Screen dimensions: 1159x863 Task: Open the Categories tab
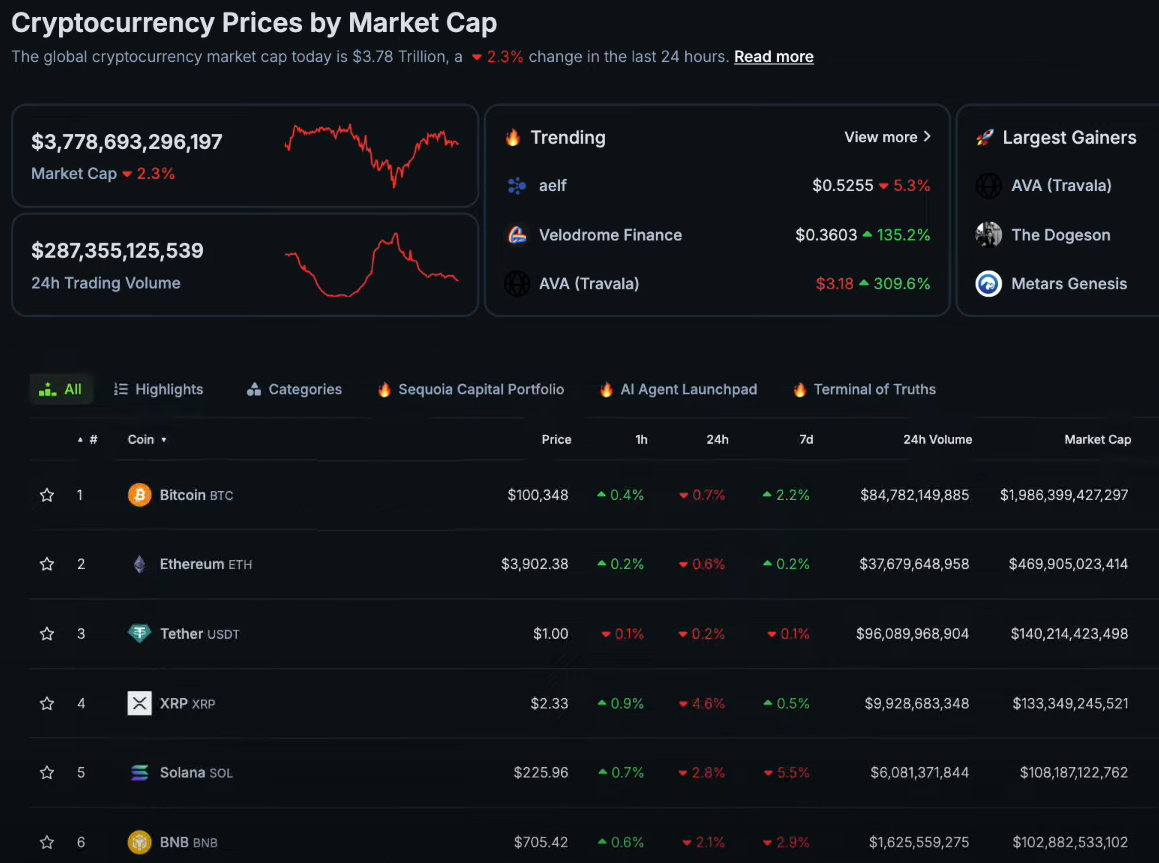pos(294,390)
